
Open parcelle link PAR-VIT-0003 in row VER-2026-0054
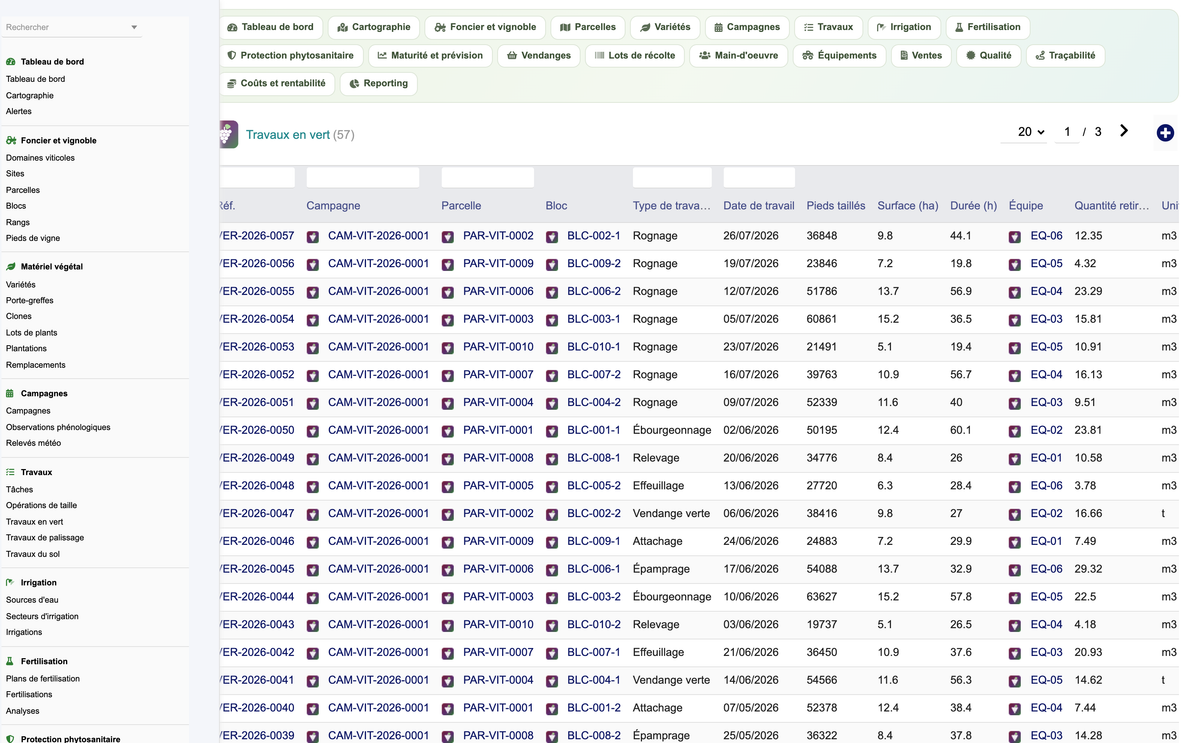(x=498, y=319)
